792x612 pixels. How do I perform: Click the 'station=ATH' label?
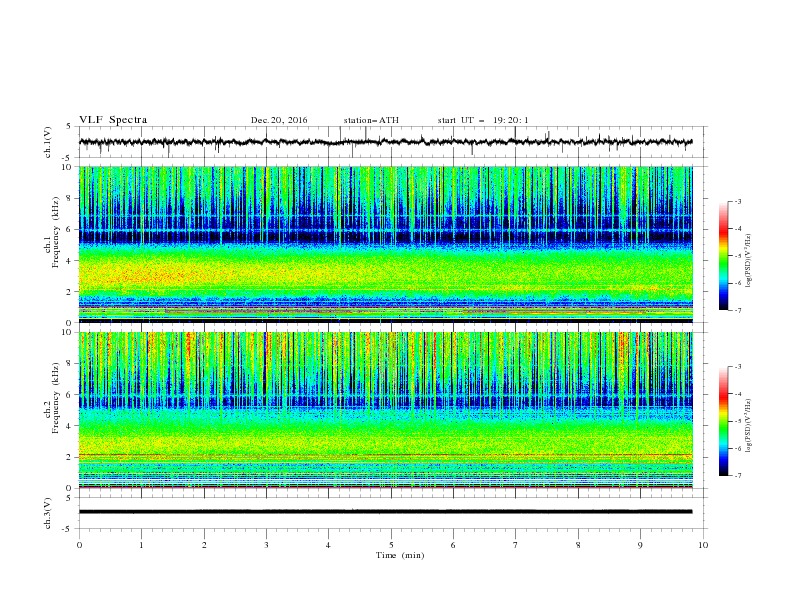(371, 120)
